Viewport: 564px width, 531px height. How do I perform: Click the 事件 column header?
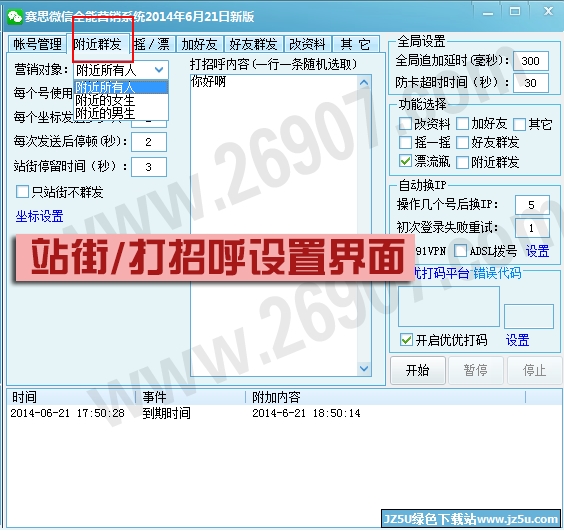point(191,398)
